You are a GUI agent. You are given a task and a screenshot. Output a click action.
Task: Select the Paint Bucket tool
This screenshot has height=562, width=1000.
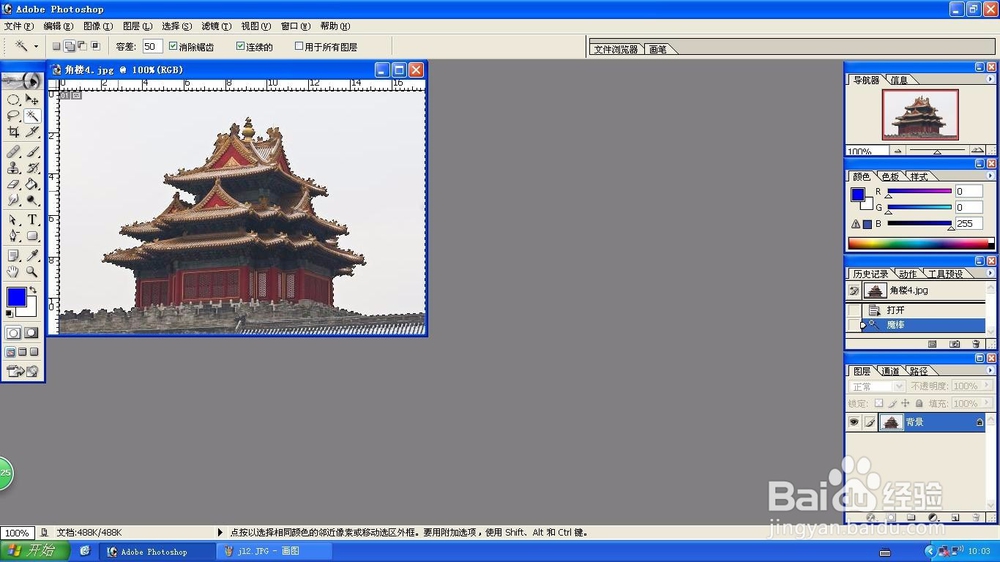[x=32, y=184]
